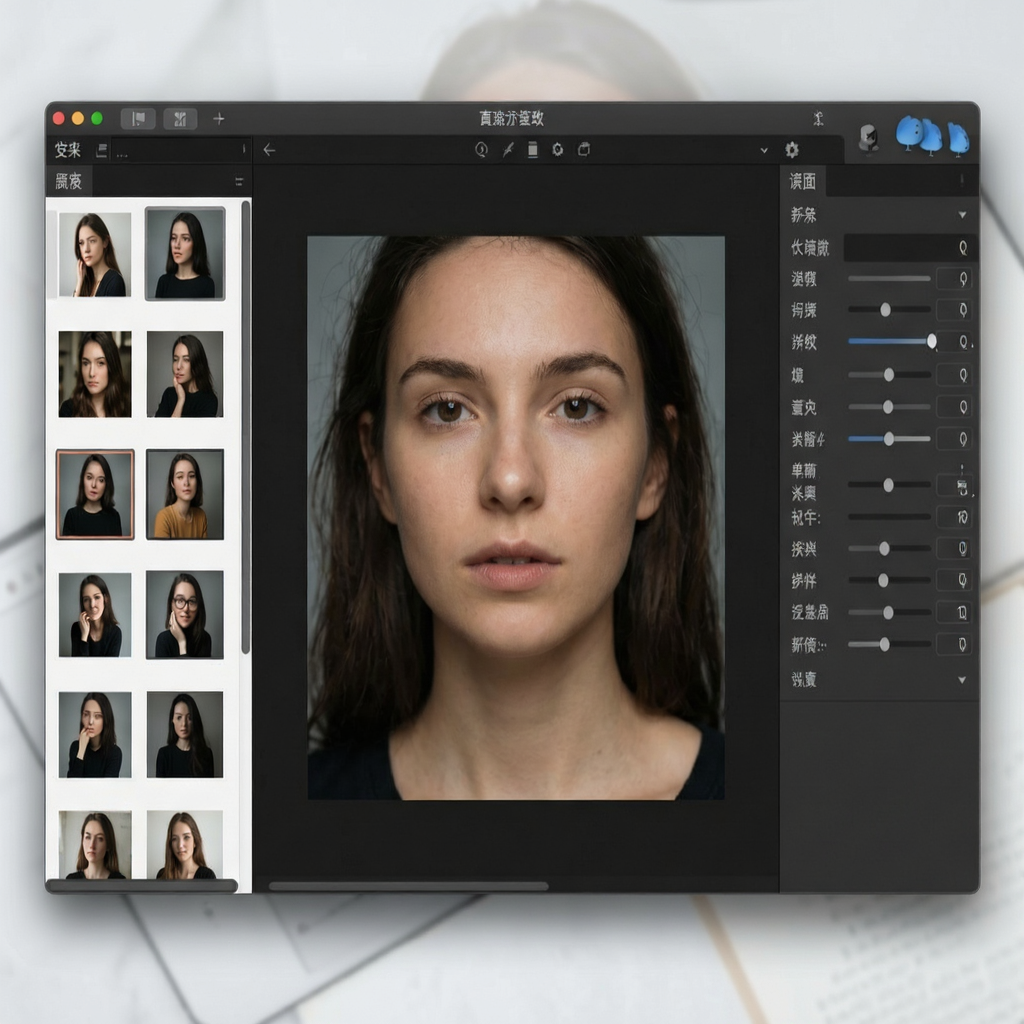Click the blue slider handle set to maximum
This screenshot has width=1024, height=1024.
[x=932, y=341]
